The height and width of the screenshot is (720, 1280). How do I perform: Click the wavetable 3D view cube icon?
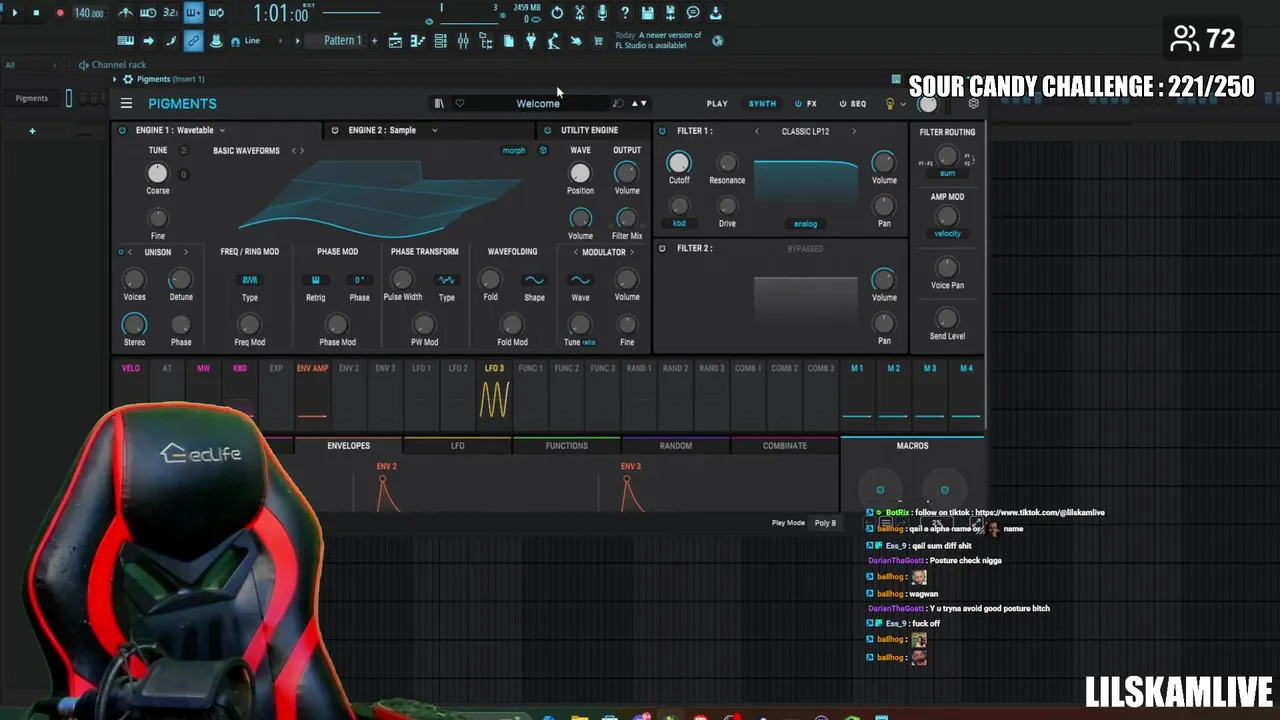543,150
